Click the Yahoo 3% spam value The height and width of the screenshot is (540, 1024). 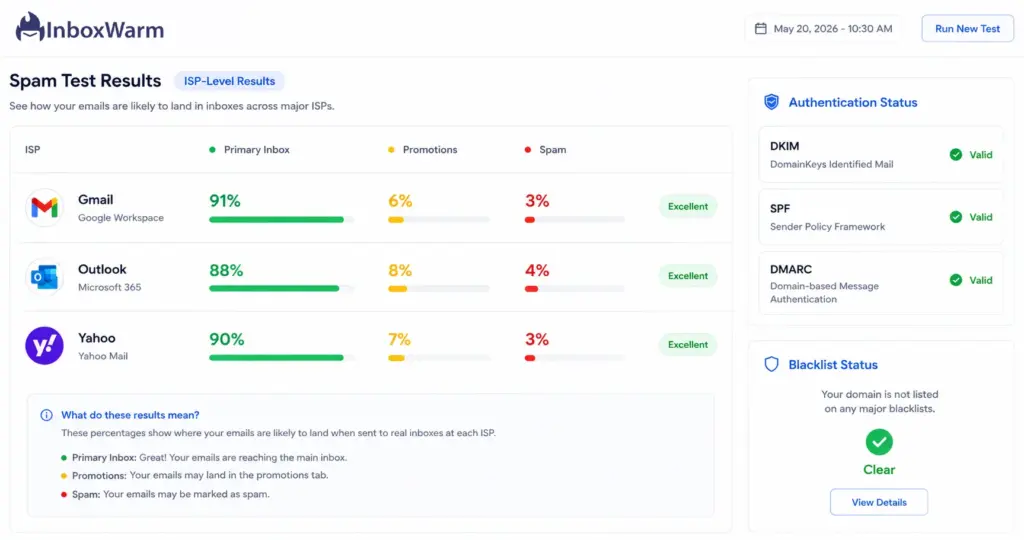pyautogui.click(x=537, y=339)
